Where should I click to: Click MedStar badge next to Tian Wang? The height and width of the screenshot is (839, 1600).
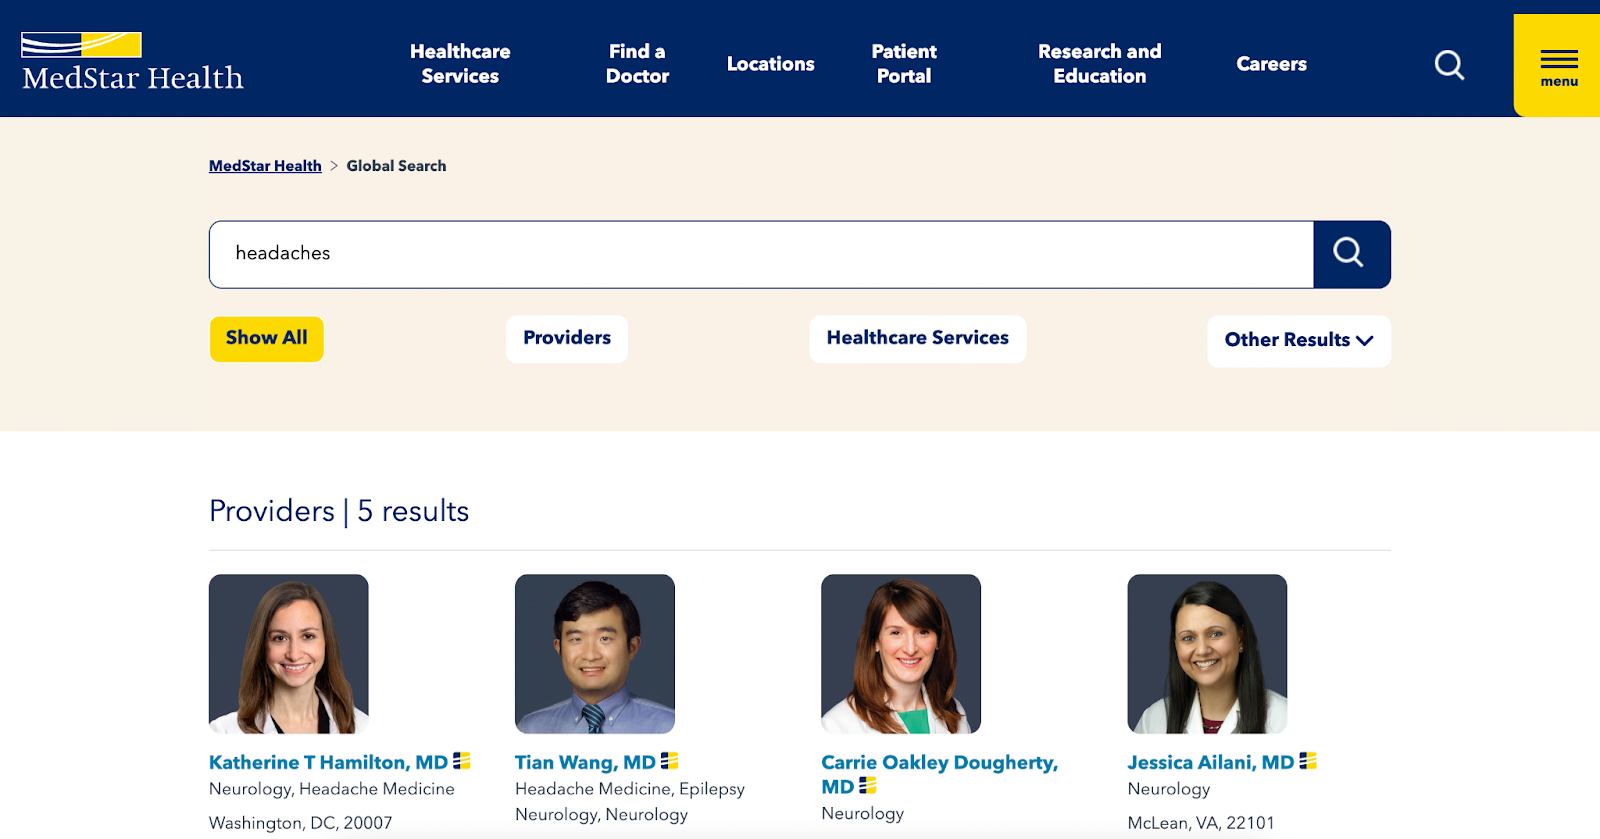[x=669, y=761]
